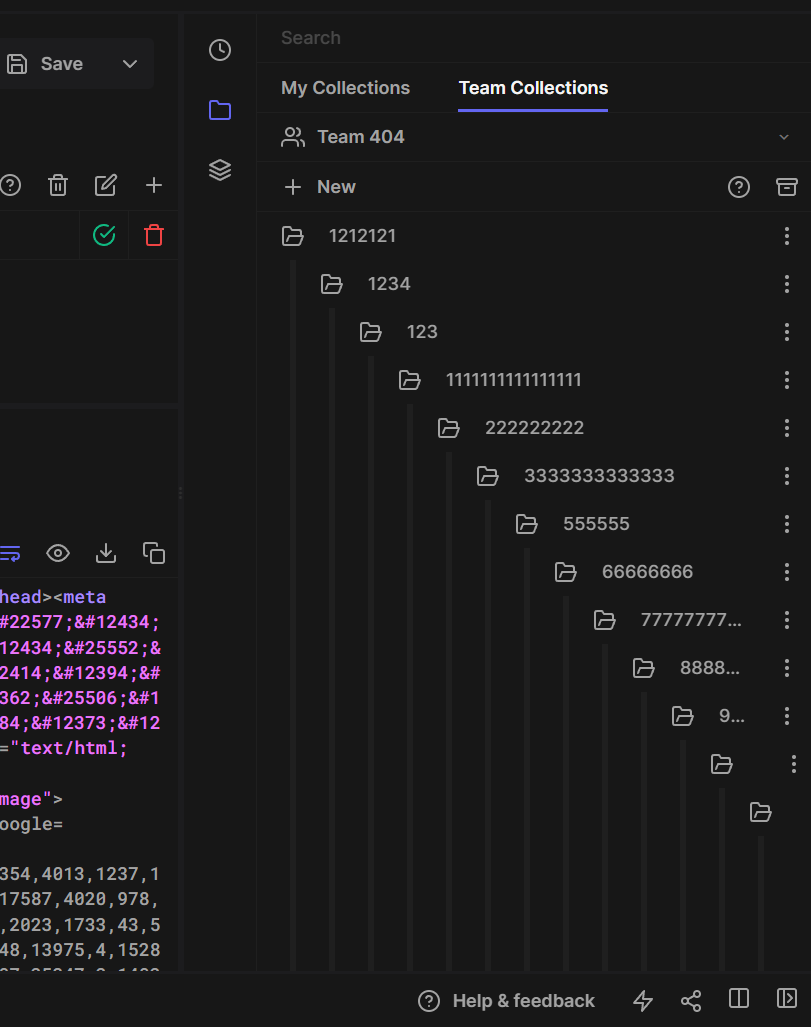Open more options for 1234
Image resolution: width=811 pixels, height=1027 pixels.
pyautogui.click(x=787, y=284)
